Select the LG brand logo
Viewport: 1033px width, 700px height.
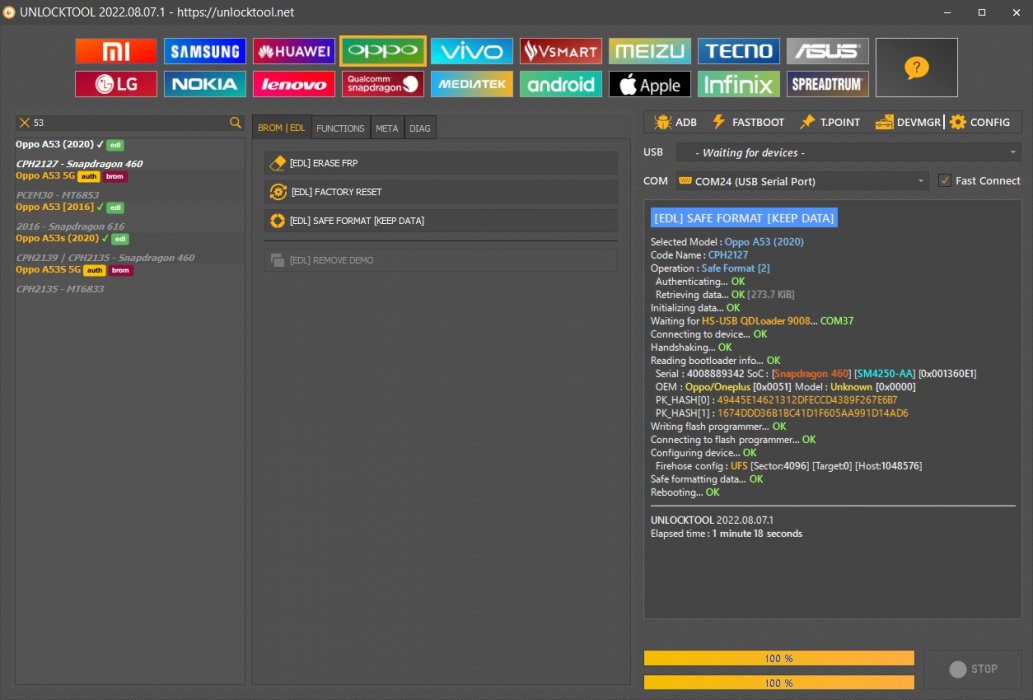(116, 84)
